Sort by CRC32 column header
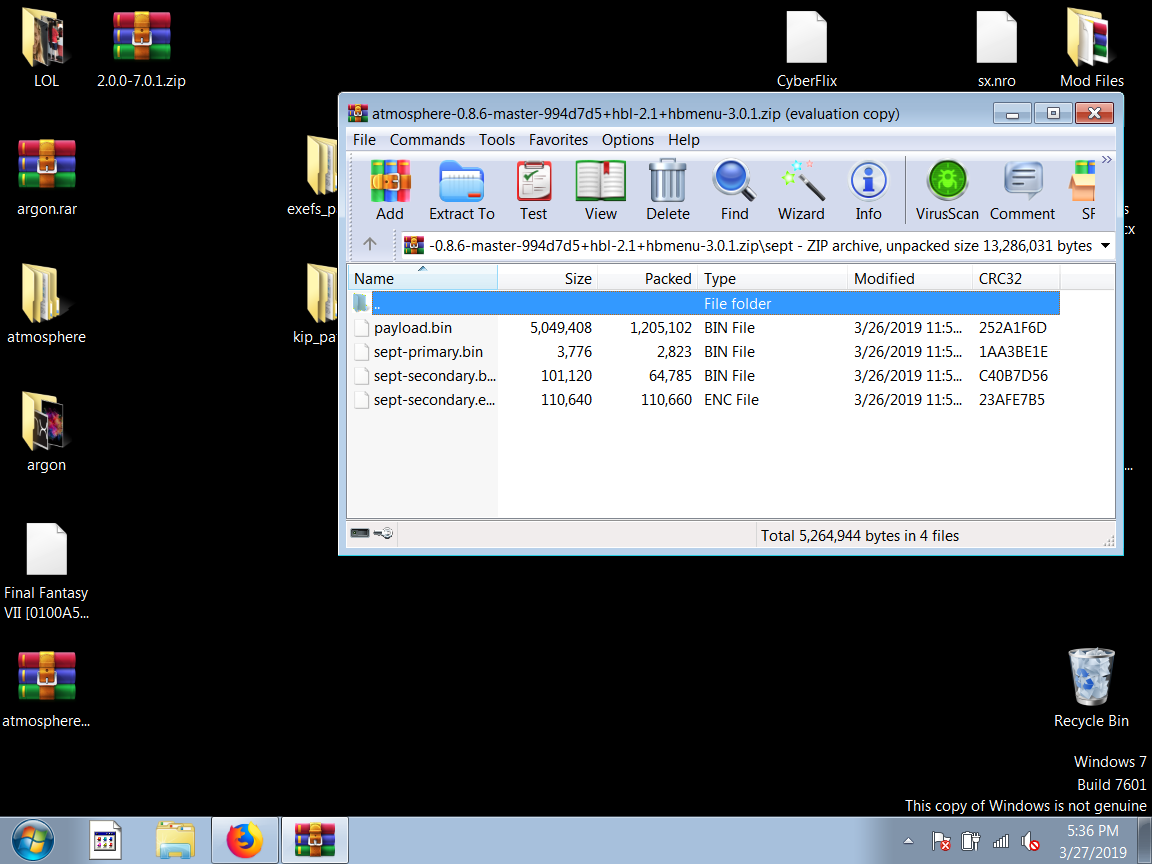 click(x=1016, y=278)
